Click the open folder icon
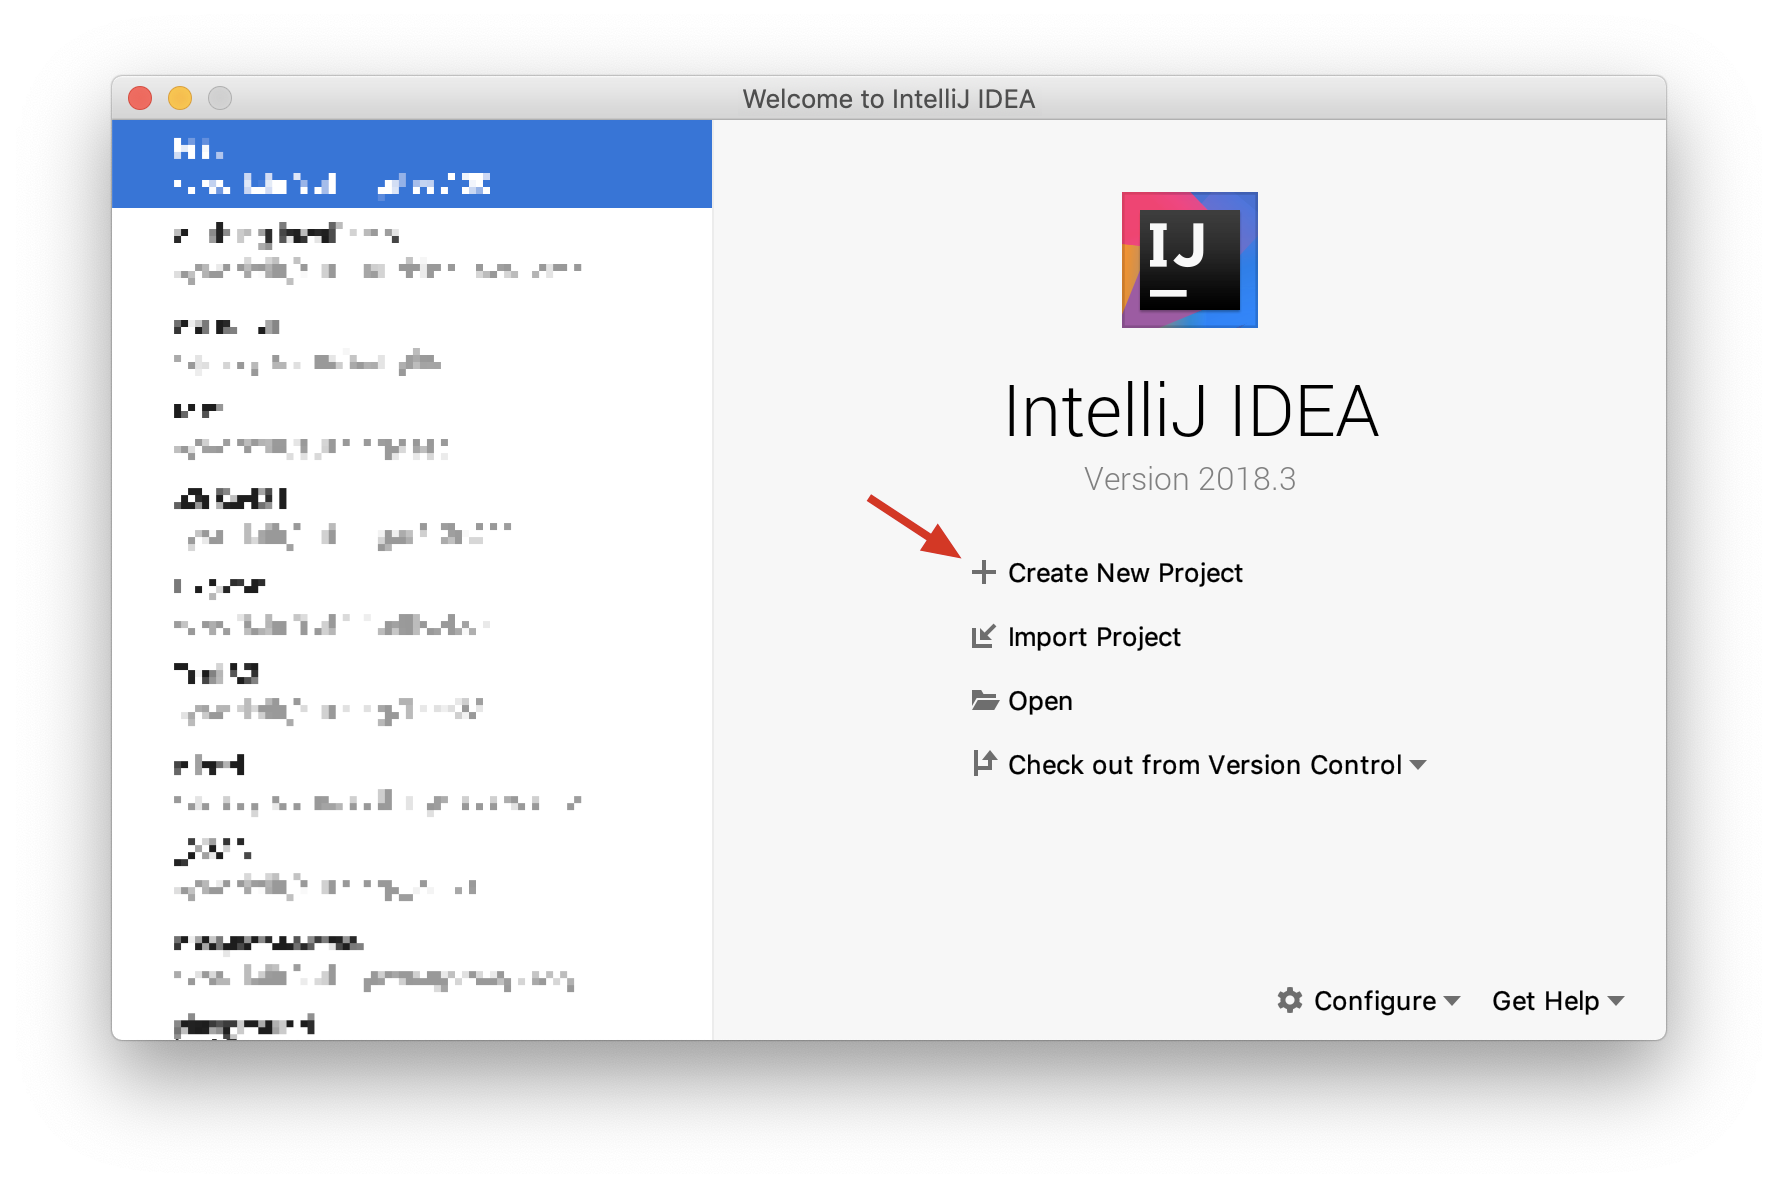 click(984, 700)
